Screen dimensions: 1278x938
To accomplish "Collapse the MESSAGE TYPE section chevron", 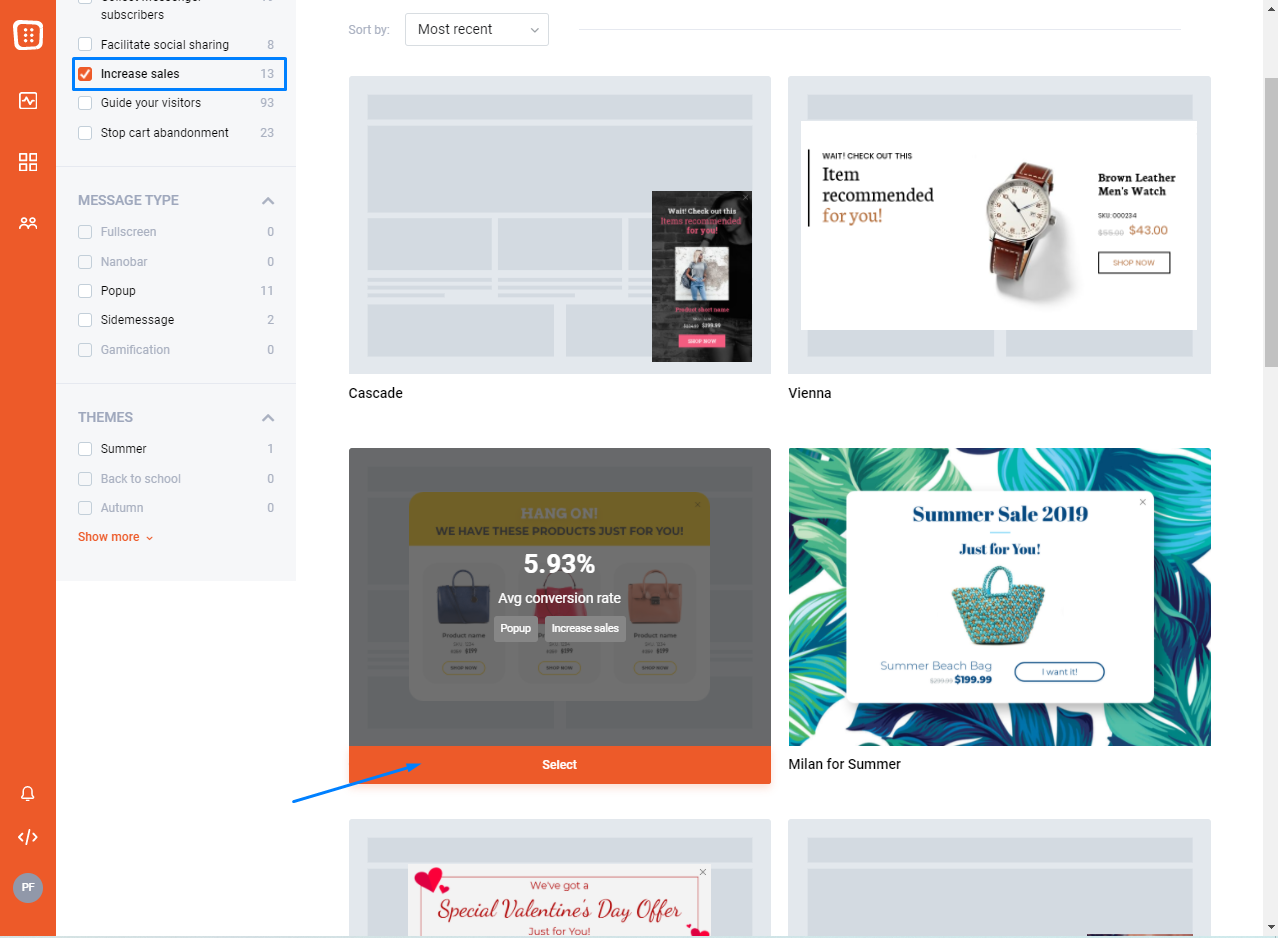I will tap(268, 201).
